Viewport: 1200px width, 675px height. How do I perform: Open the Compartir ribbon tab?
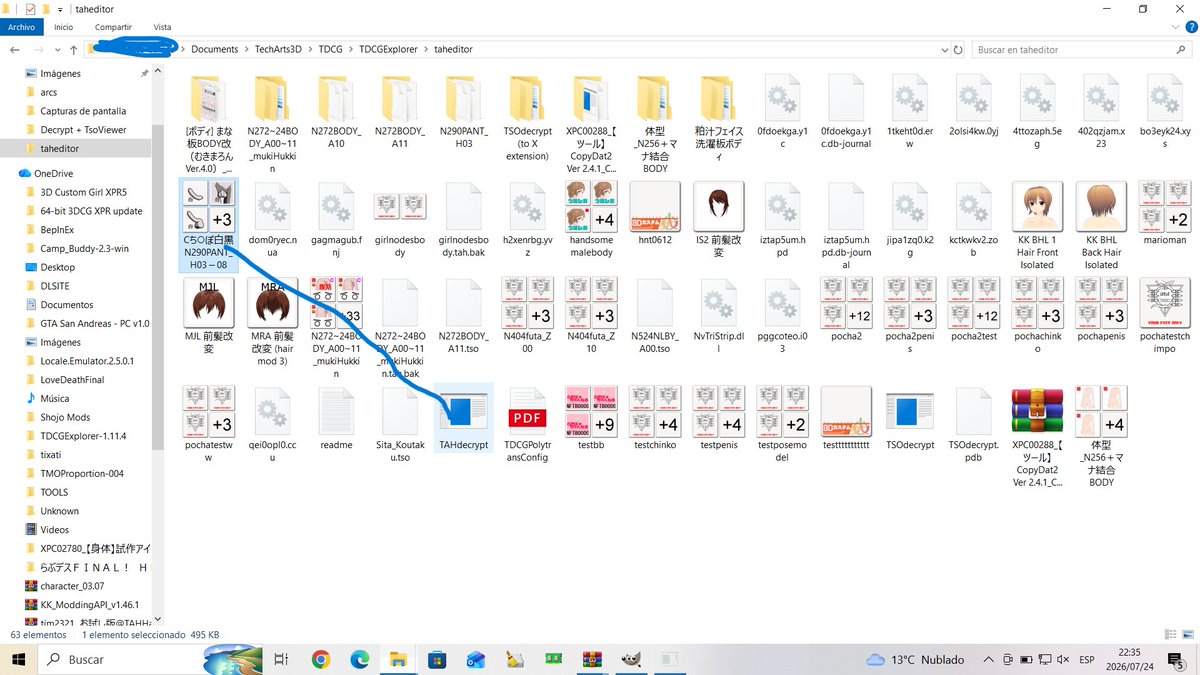(111, 27)
